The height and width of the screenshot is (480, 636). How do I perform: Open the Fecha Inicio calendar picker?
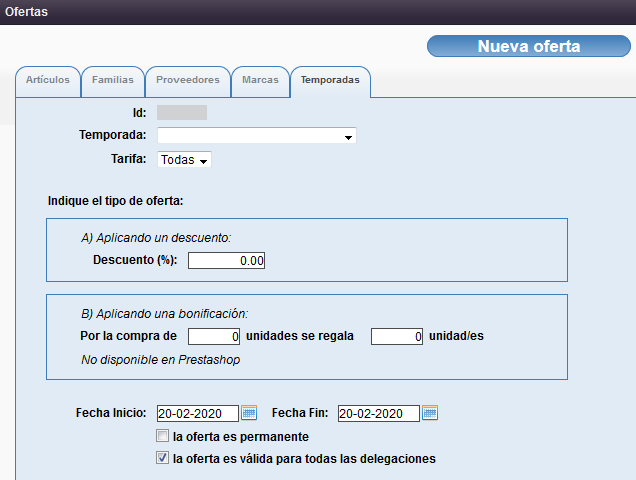[x=249, y=413]
